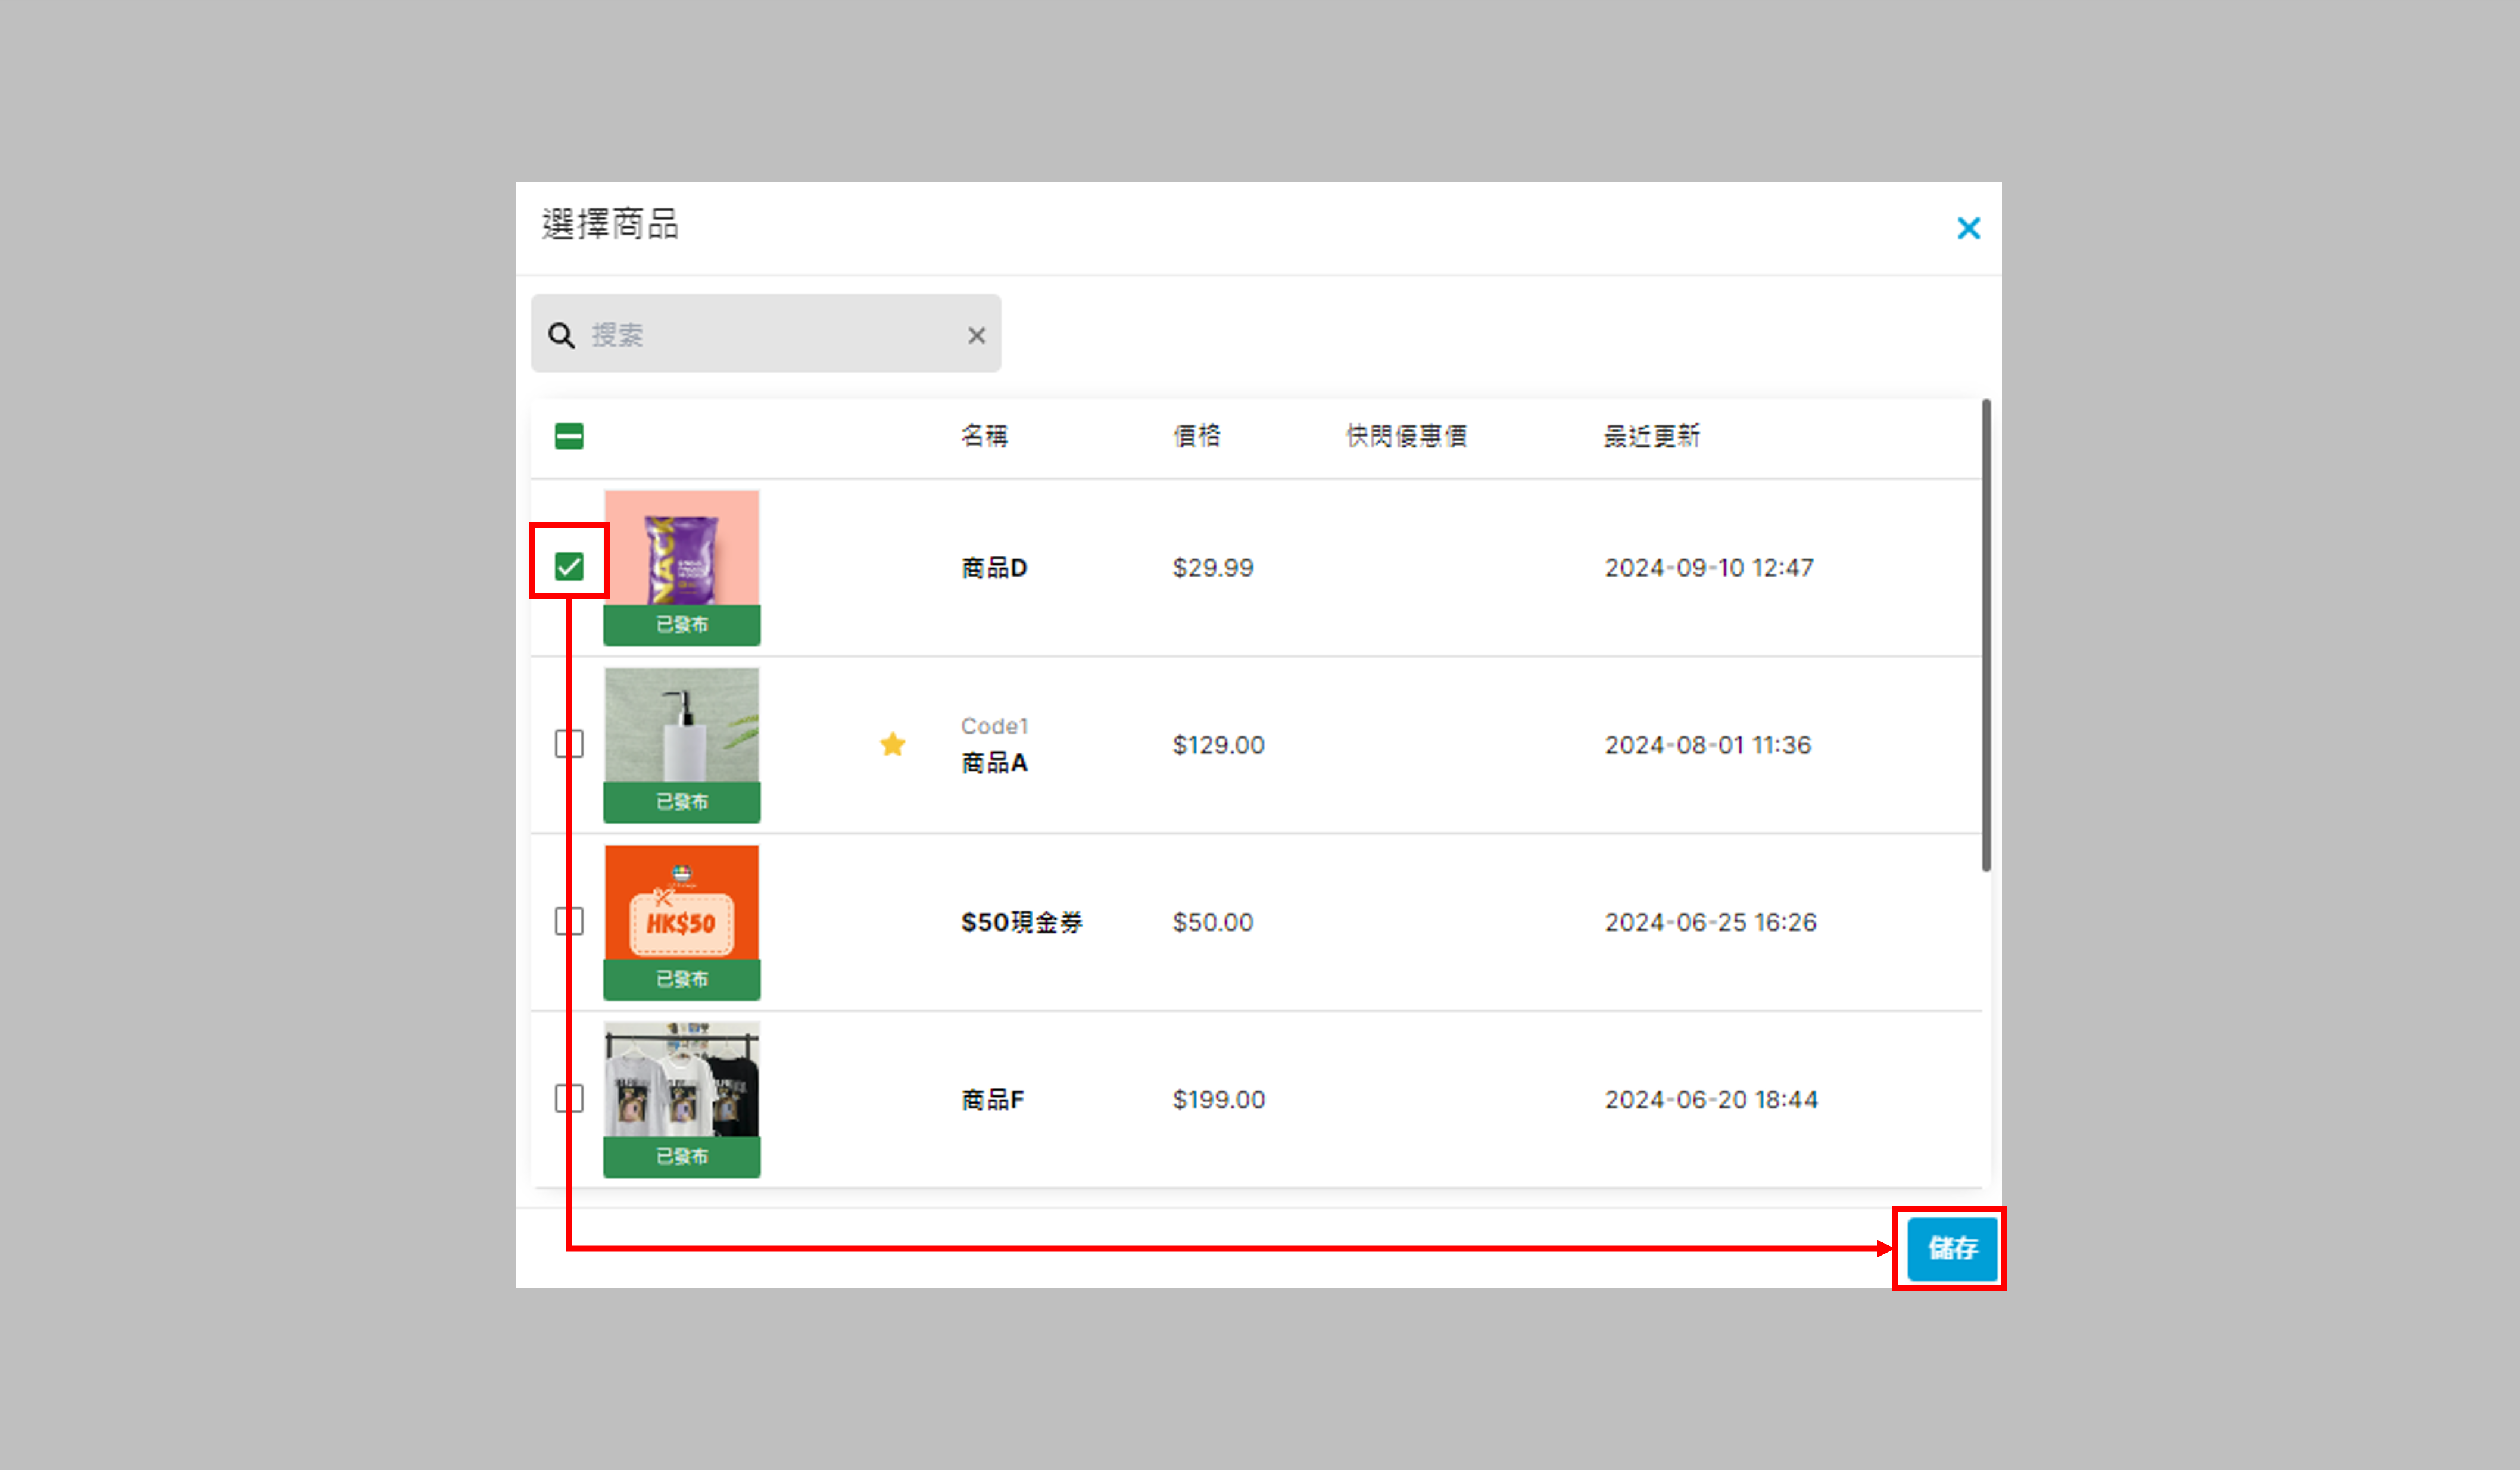
Task: Uncheck the 商品D checkbox
Action: (569, 567)
